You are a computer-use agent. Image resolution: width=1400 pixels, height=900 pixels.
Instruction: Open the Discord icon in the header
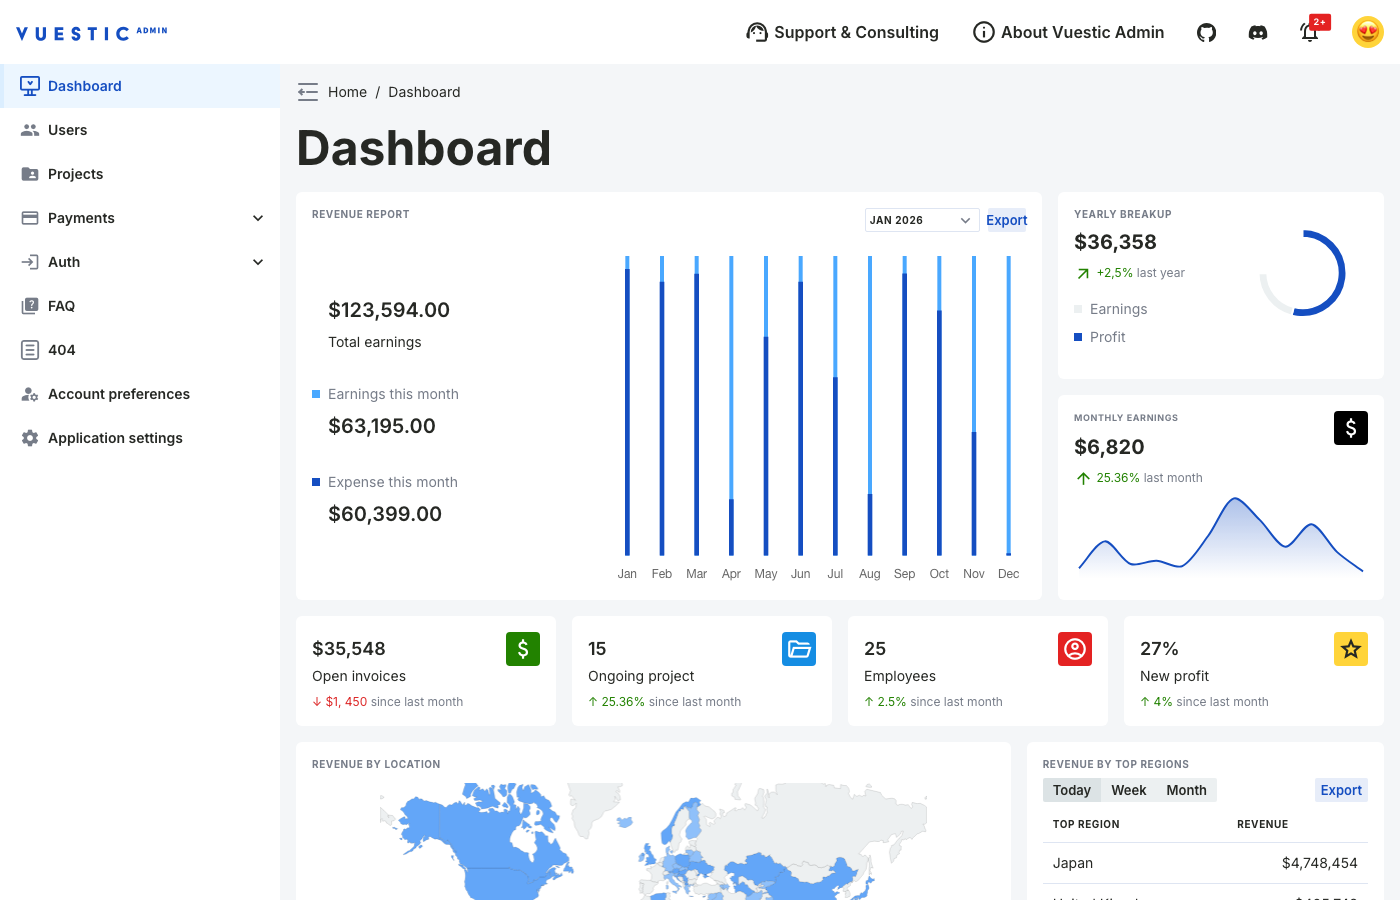tap(1257, 32)
